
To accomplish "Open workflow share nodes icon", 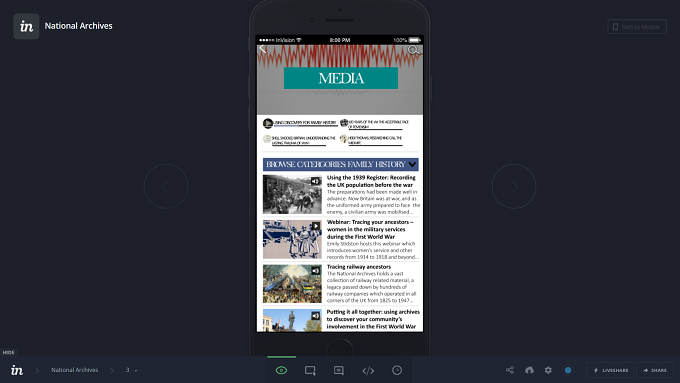I will click(x=510, y=370).
